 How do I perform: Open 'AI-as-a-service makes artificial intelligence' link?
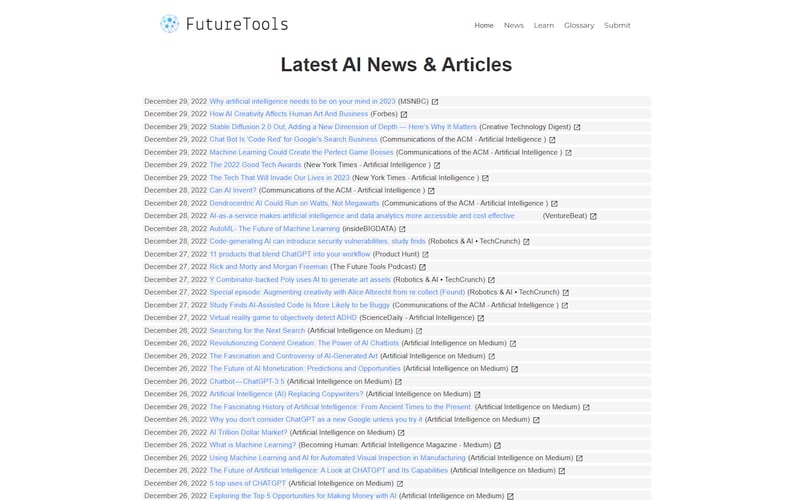(x=362, y=216)
